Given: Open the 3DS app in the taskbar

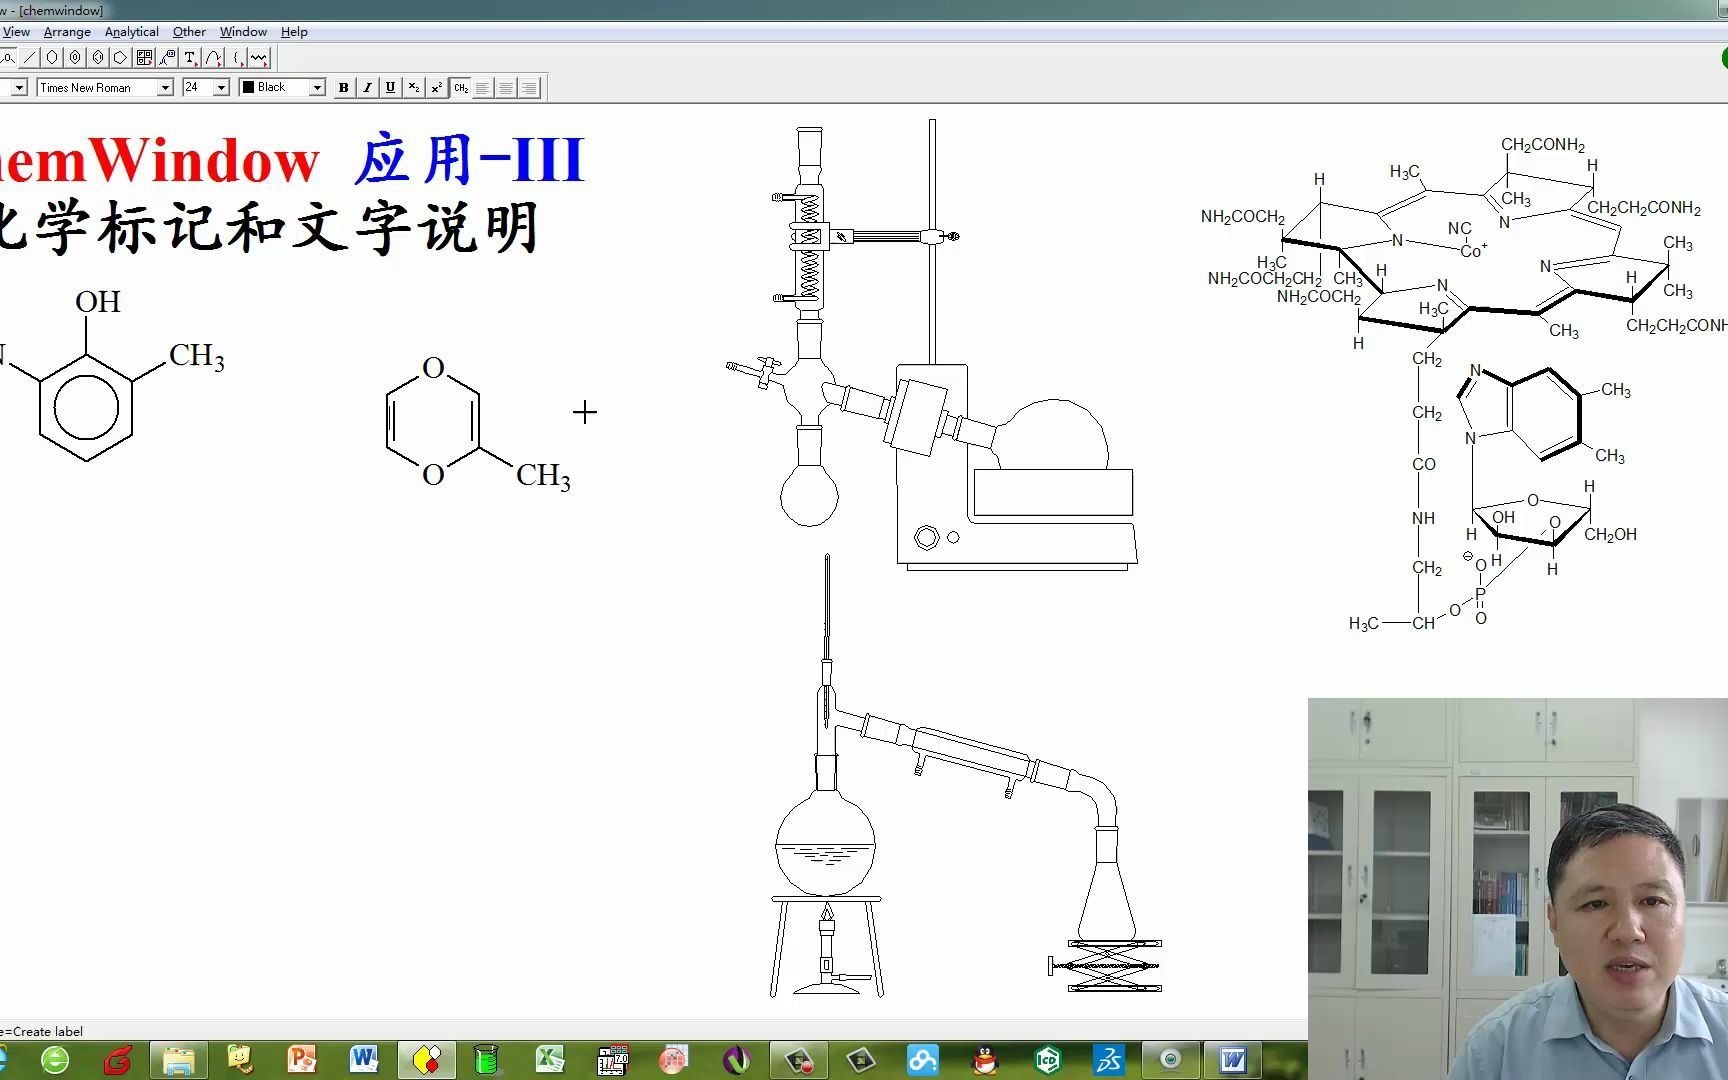Looking at the screenshot, I should 1109,1059.
